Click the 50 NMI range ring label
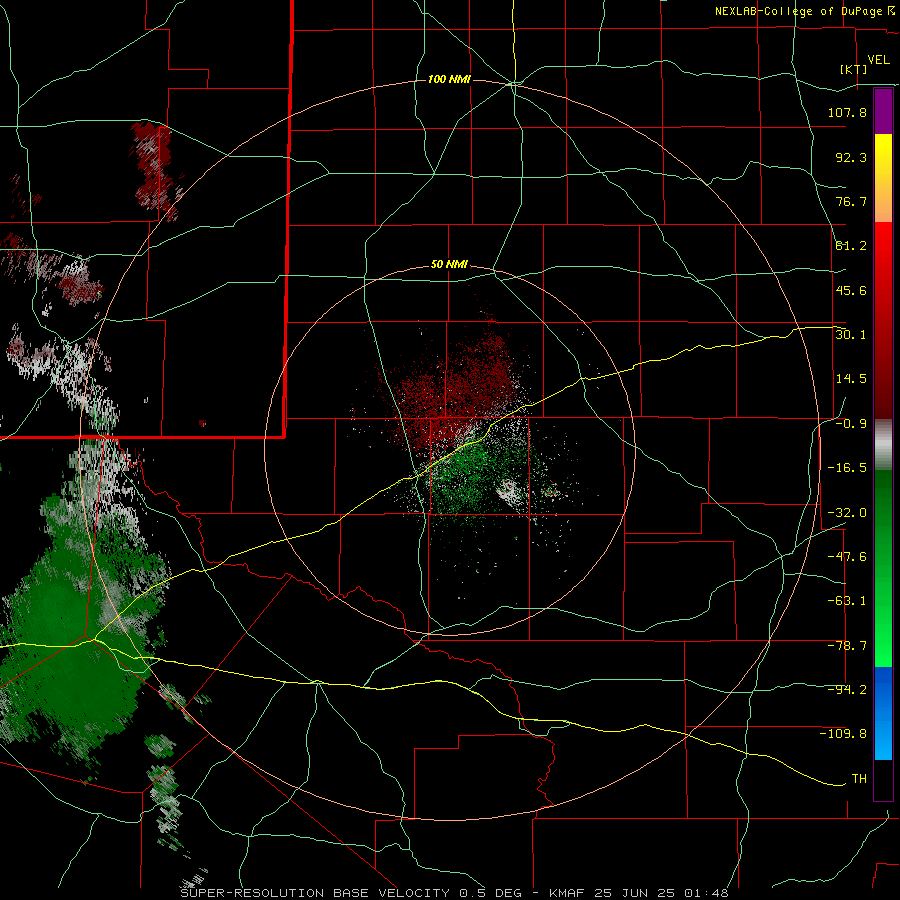This screenshot has width=900, height=900. pyautogui.click(x=449, y=265)
